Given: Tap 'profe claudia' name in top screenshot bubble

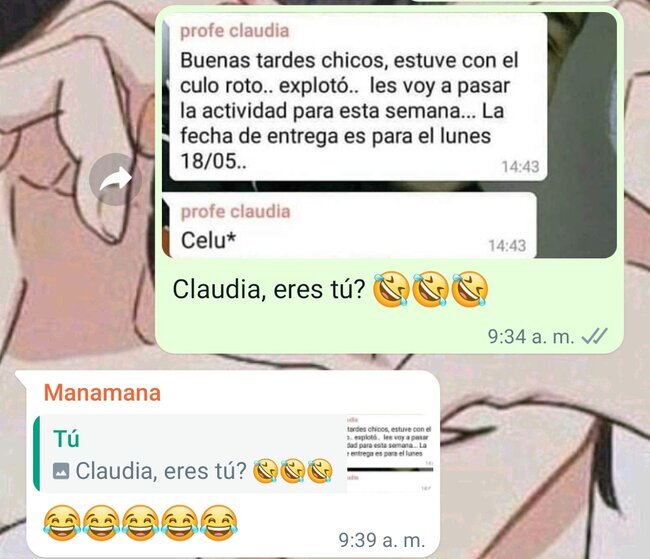Looking at the screenshot, I should 234,31.
